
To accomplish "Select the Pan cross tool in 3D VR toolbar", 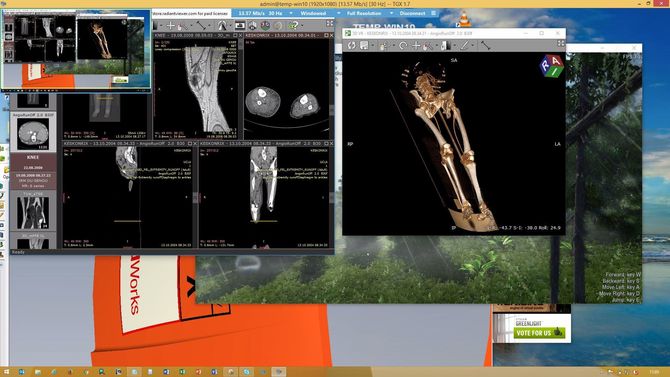I will (x=416, y=45).
